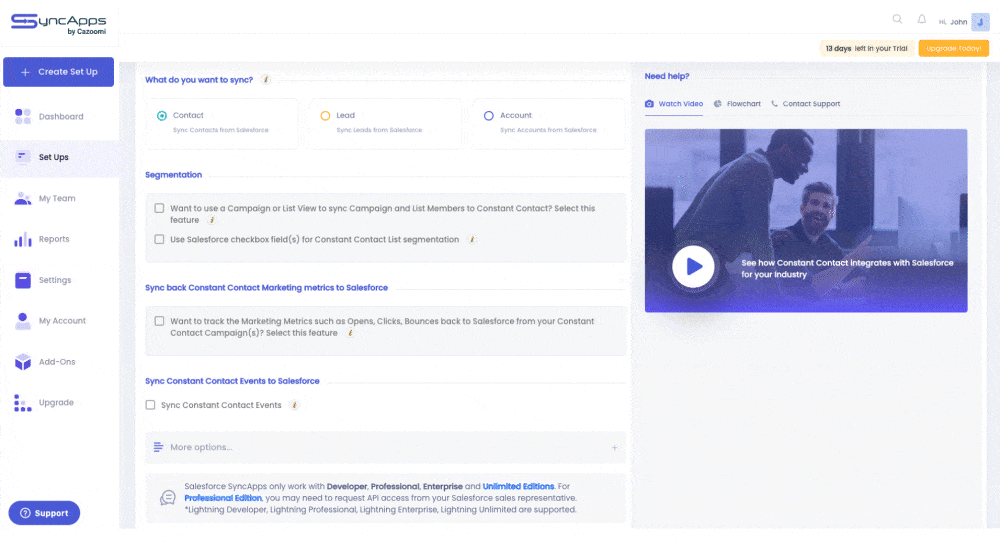This screenshot has height=542, width=1000.
Task: Click the Watch Video camera icon
Action: (x=649, y=104)
